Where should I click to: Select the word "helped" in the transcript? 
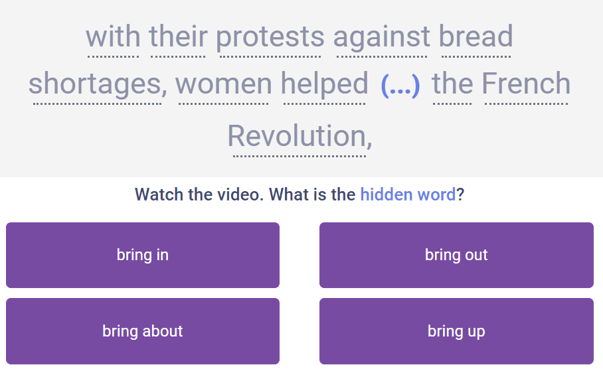coord(325,83)
